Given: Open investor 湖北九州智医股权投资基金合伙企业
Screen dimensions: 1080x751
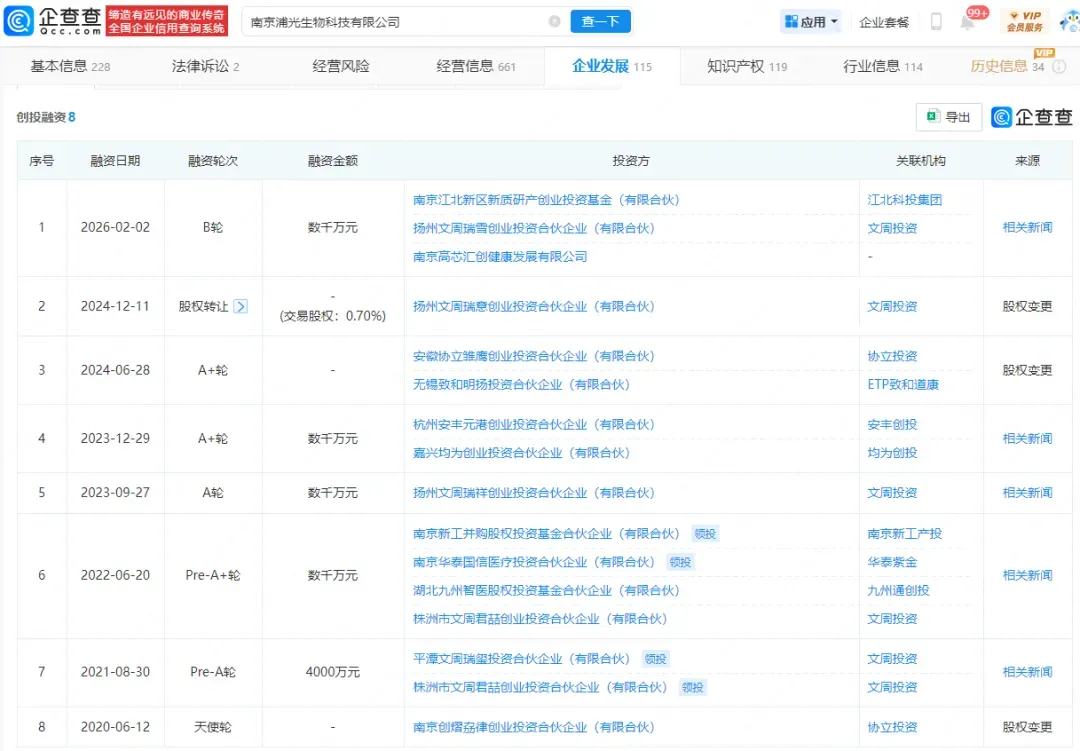Looking at the screenshot, I should tap(546, 590).
